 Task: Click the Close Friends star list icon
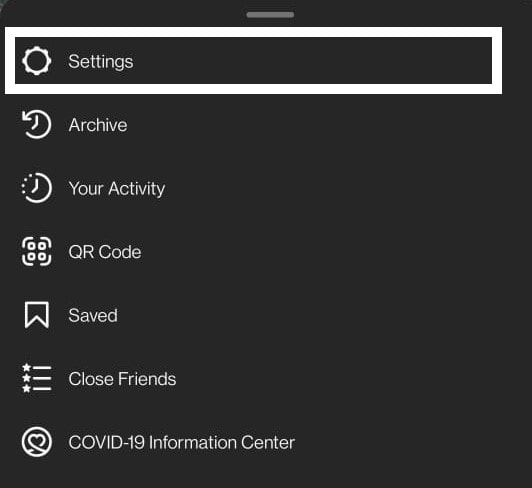click(37, 378)
